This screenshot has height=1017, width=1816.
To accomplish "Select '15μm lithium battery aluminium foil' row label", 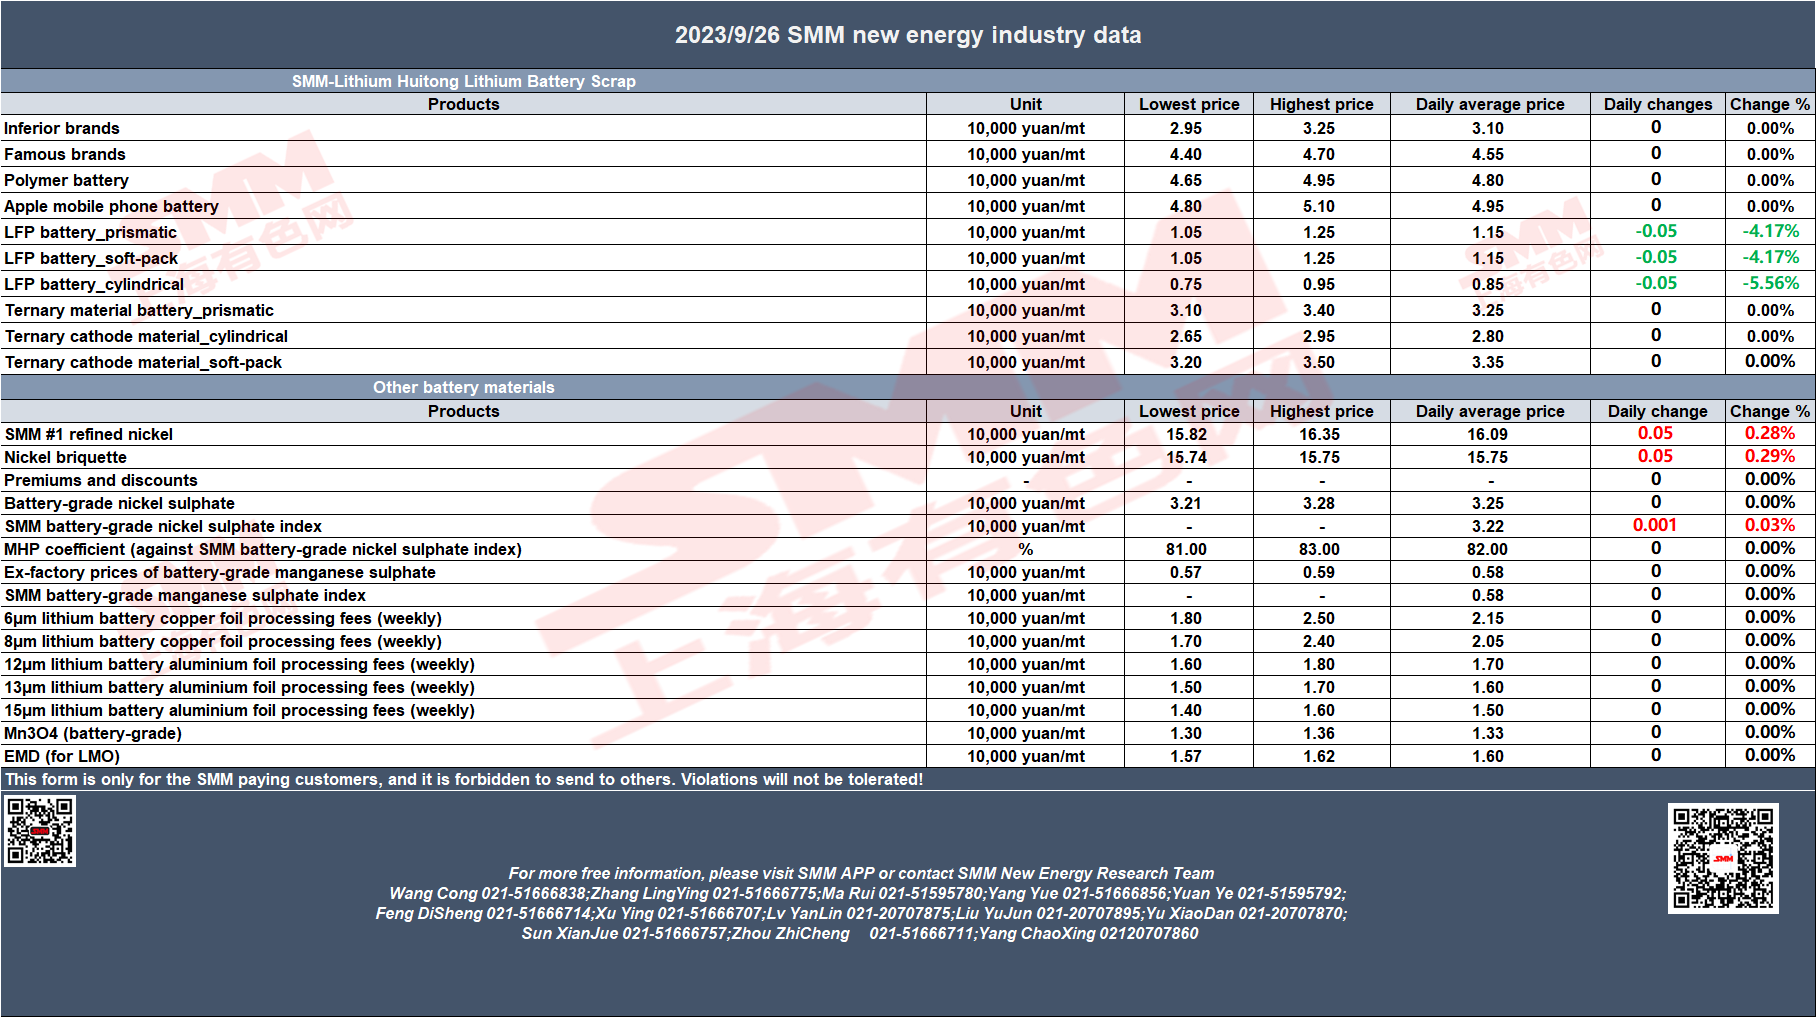I will [239, 710].
